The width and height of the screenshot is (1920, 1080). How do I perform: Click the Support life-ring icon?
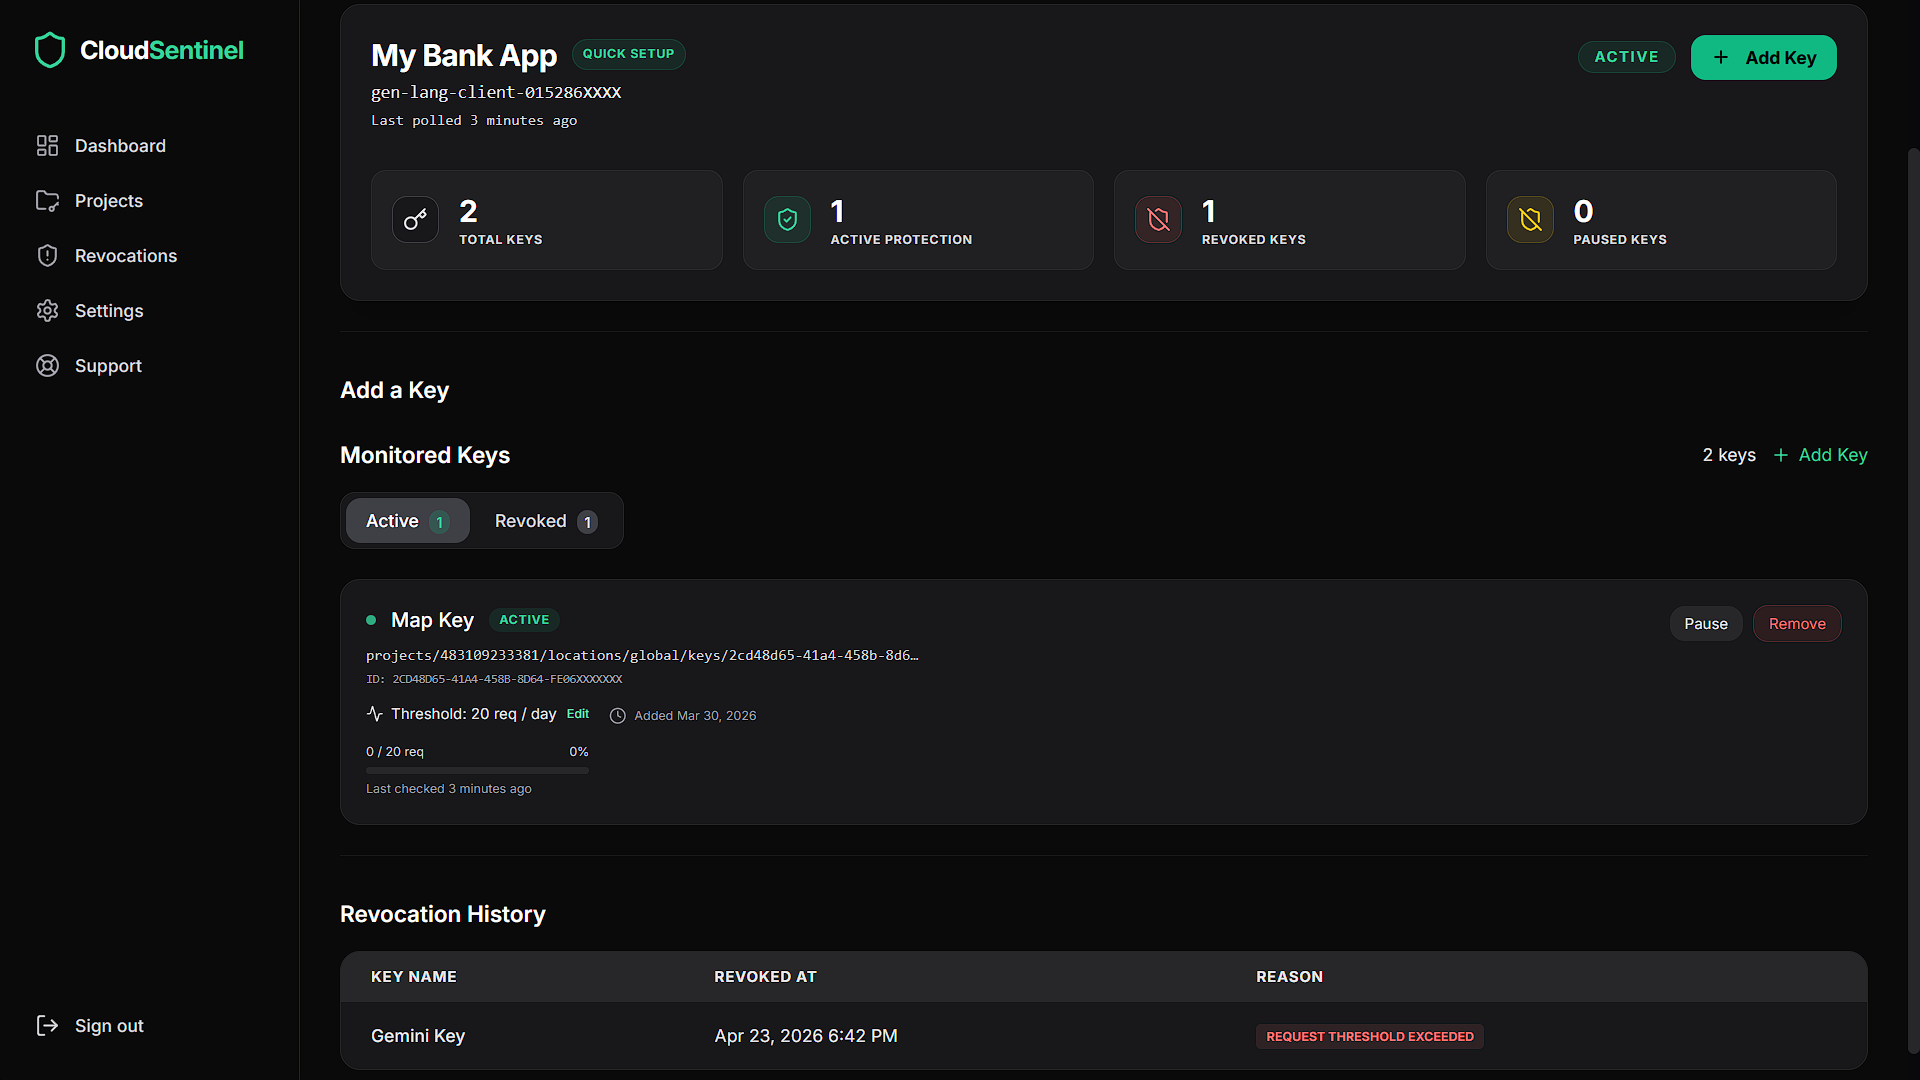click(48, 365)
